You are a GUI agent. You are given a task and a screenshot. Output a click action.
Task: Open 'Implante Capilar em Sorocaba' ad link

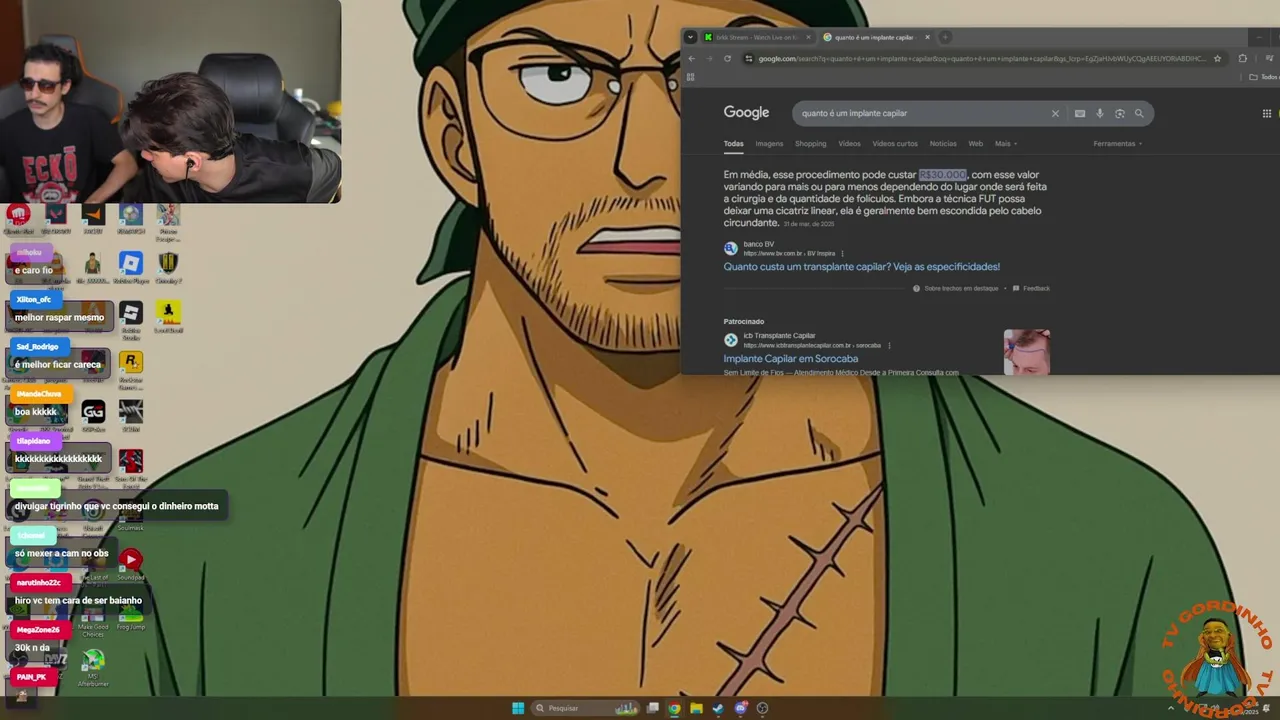(790, 359)
